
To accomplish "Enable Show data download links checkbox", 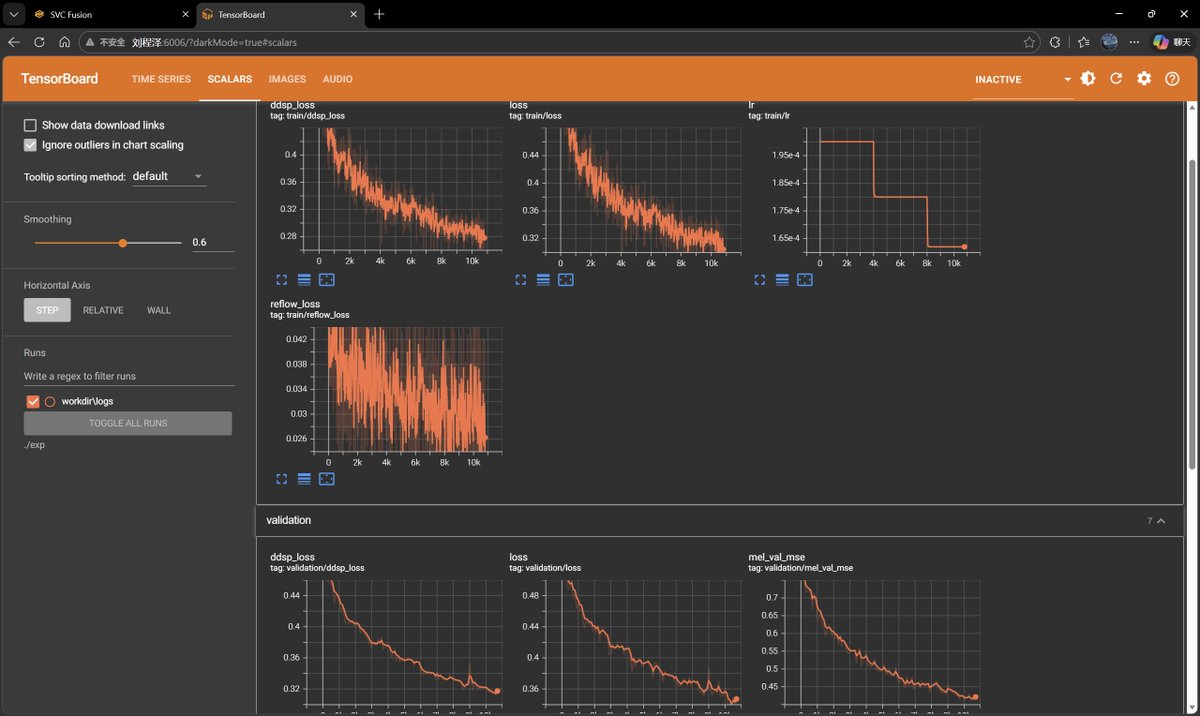I will [30, 125].
